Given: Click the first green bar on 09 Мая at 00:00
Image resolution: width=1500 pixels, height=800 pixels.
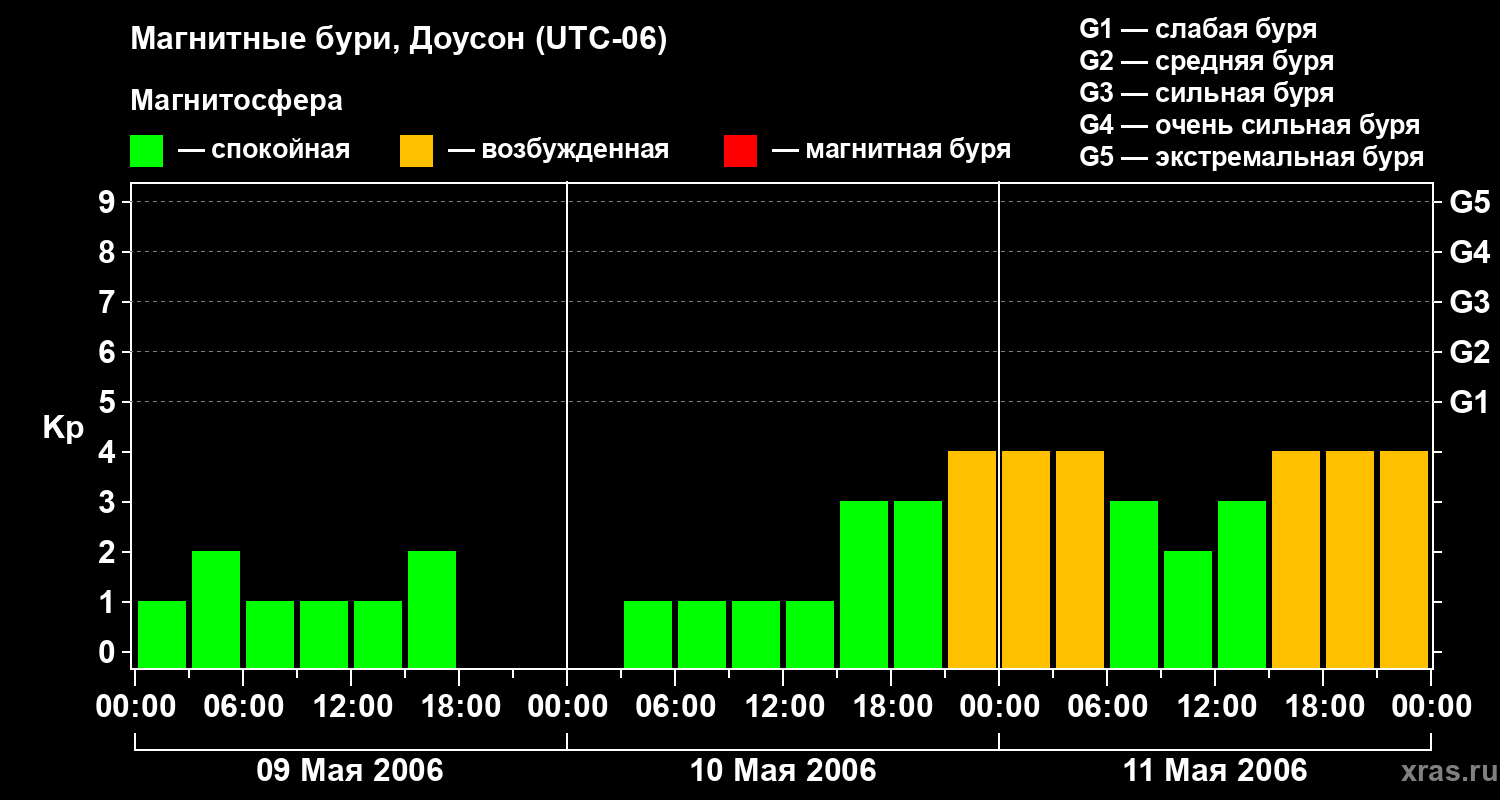Looking at the screenshot, I should click(162, 634).
